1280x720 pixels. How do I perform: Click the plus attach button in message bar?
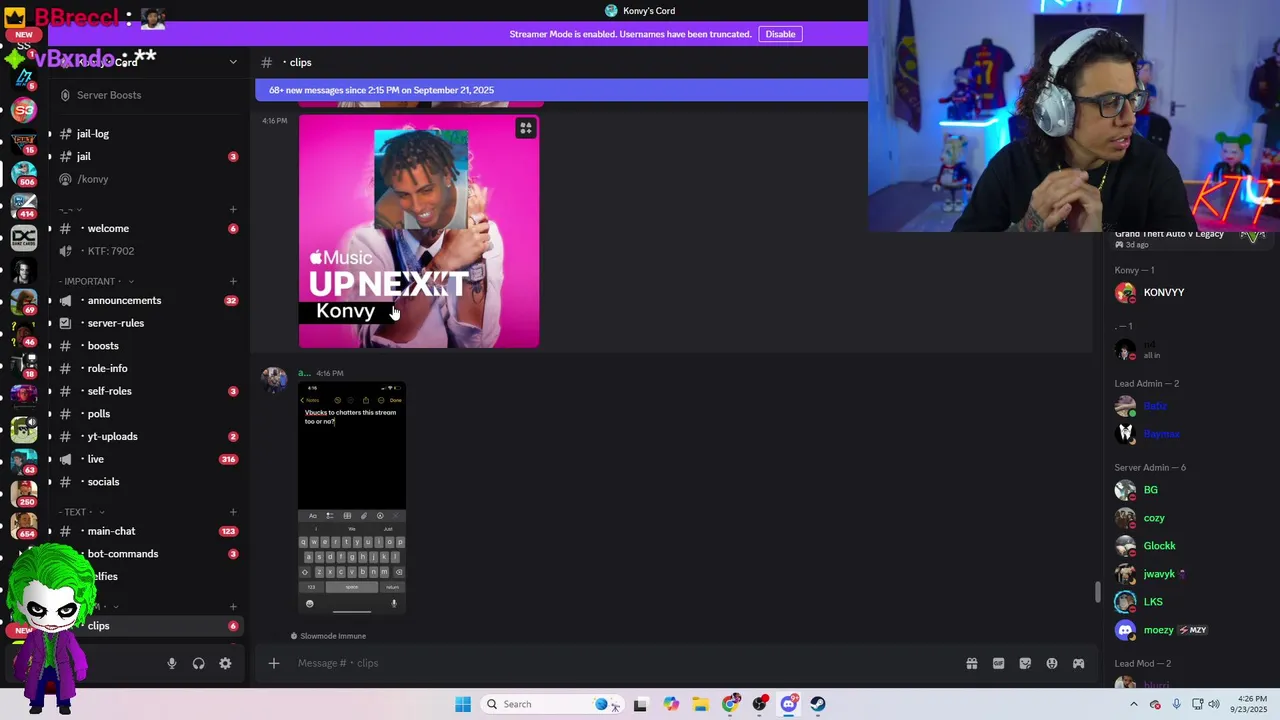273,663
